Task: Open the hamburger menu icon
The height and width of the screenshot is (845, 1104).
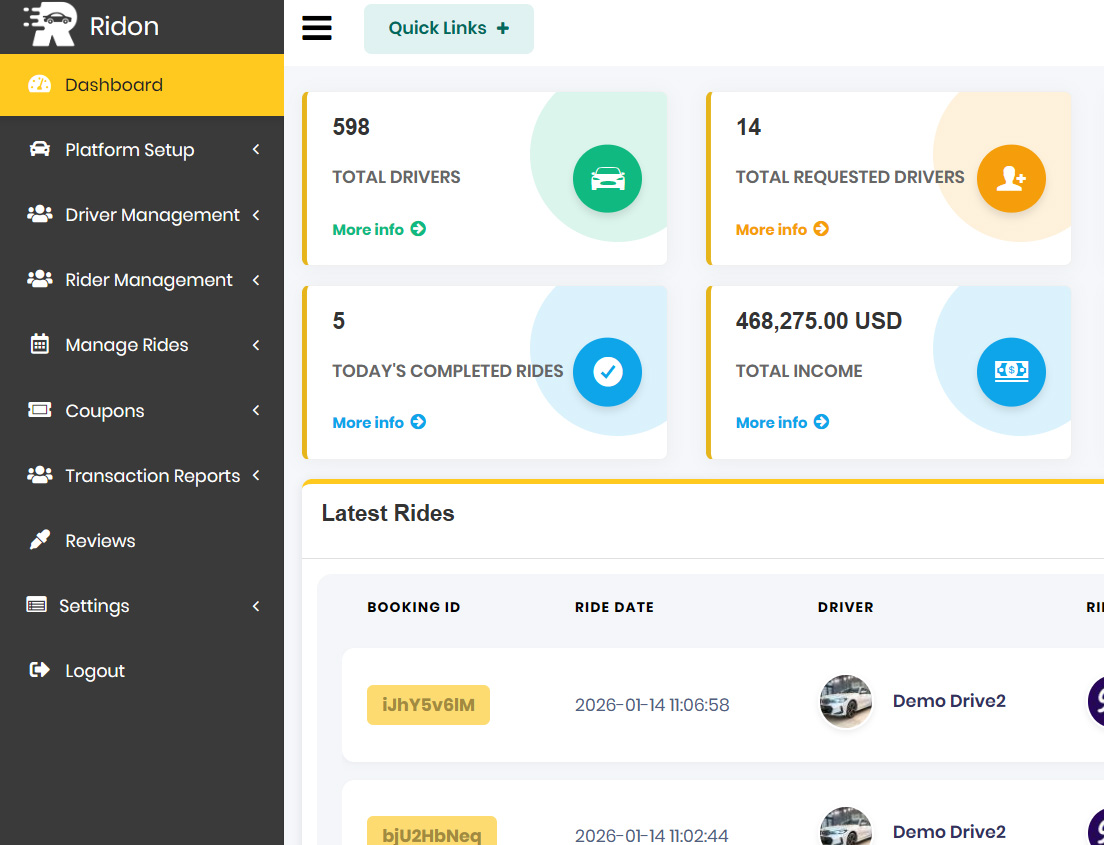Action: [316, 28]
